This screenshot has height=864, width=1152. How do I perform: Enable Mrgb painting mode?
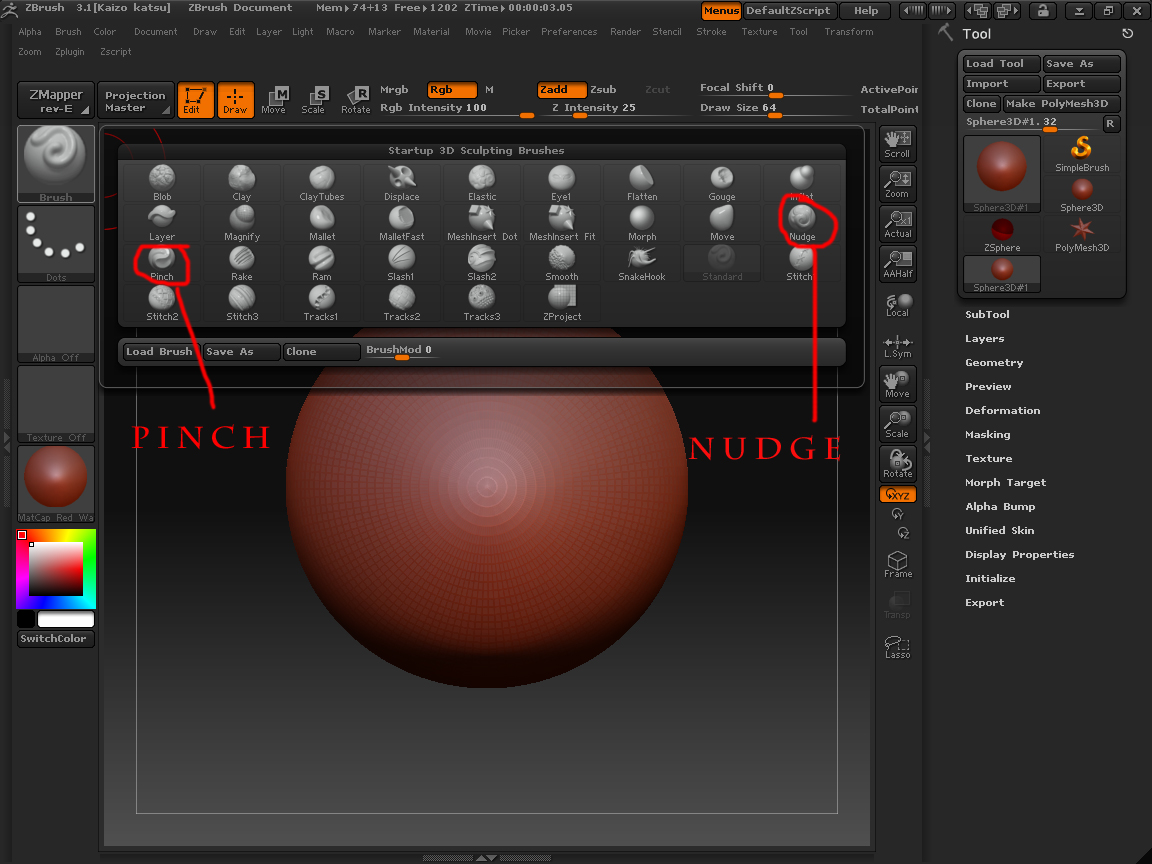[394, 90]
